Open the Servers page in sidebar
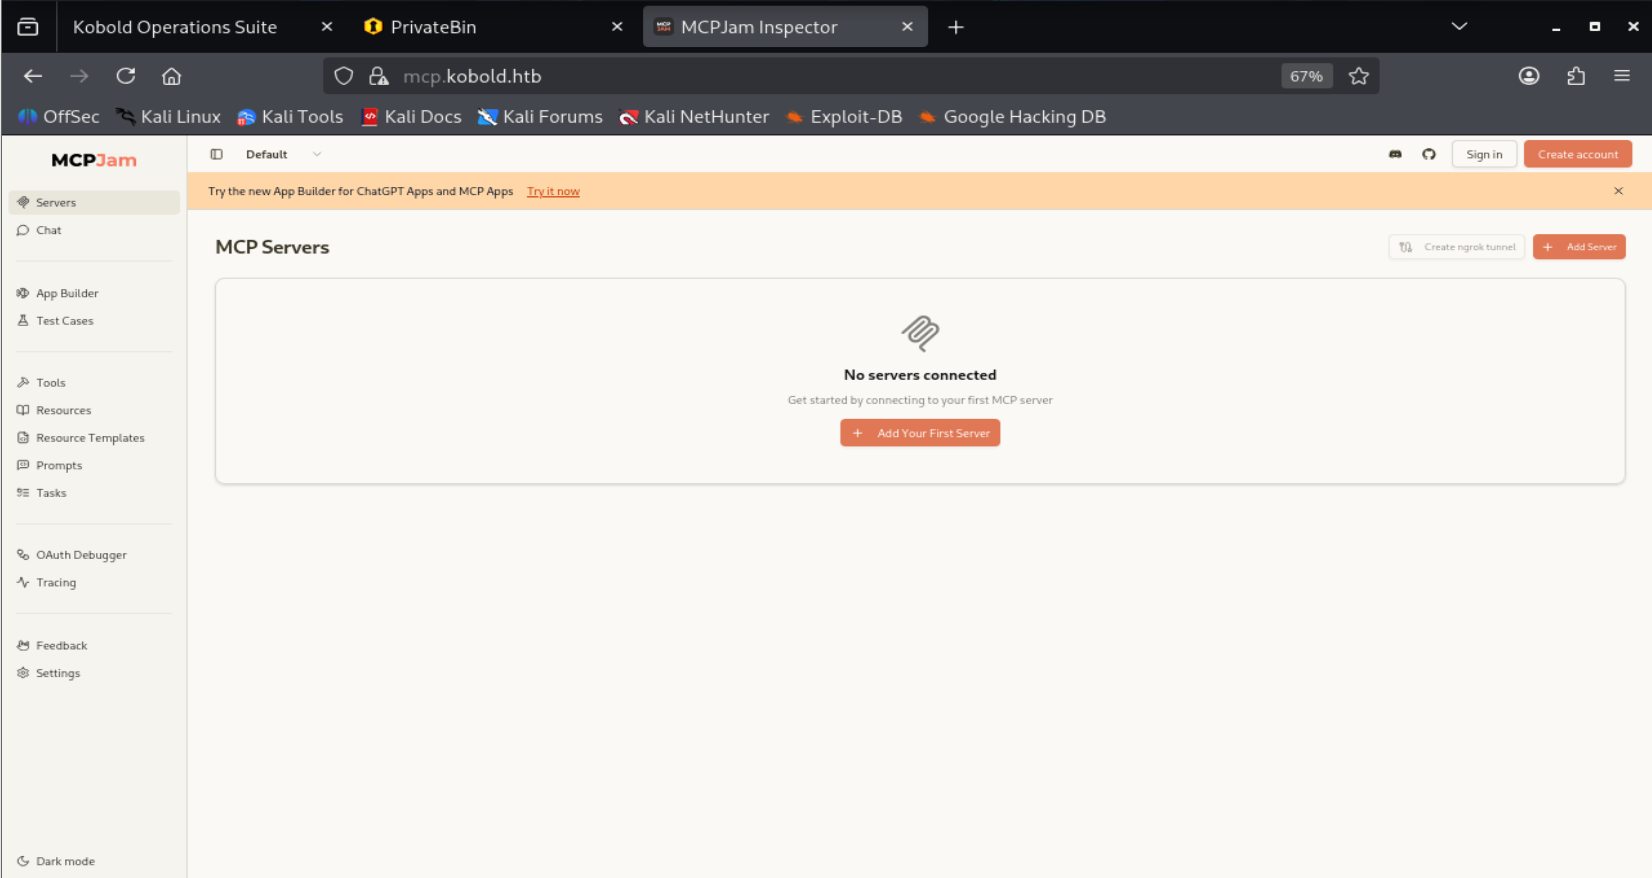1652x878 pixels. pyautogui.click(x=94, y=202)
